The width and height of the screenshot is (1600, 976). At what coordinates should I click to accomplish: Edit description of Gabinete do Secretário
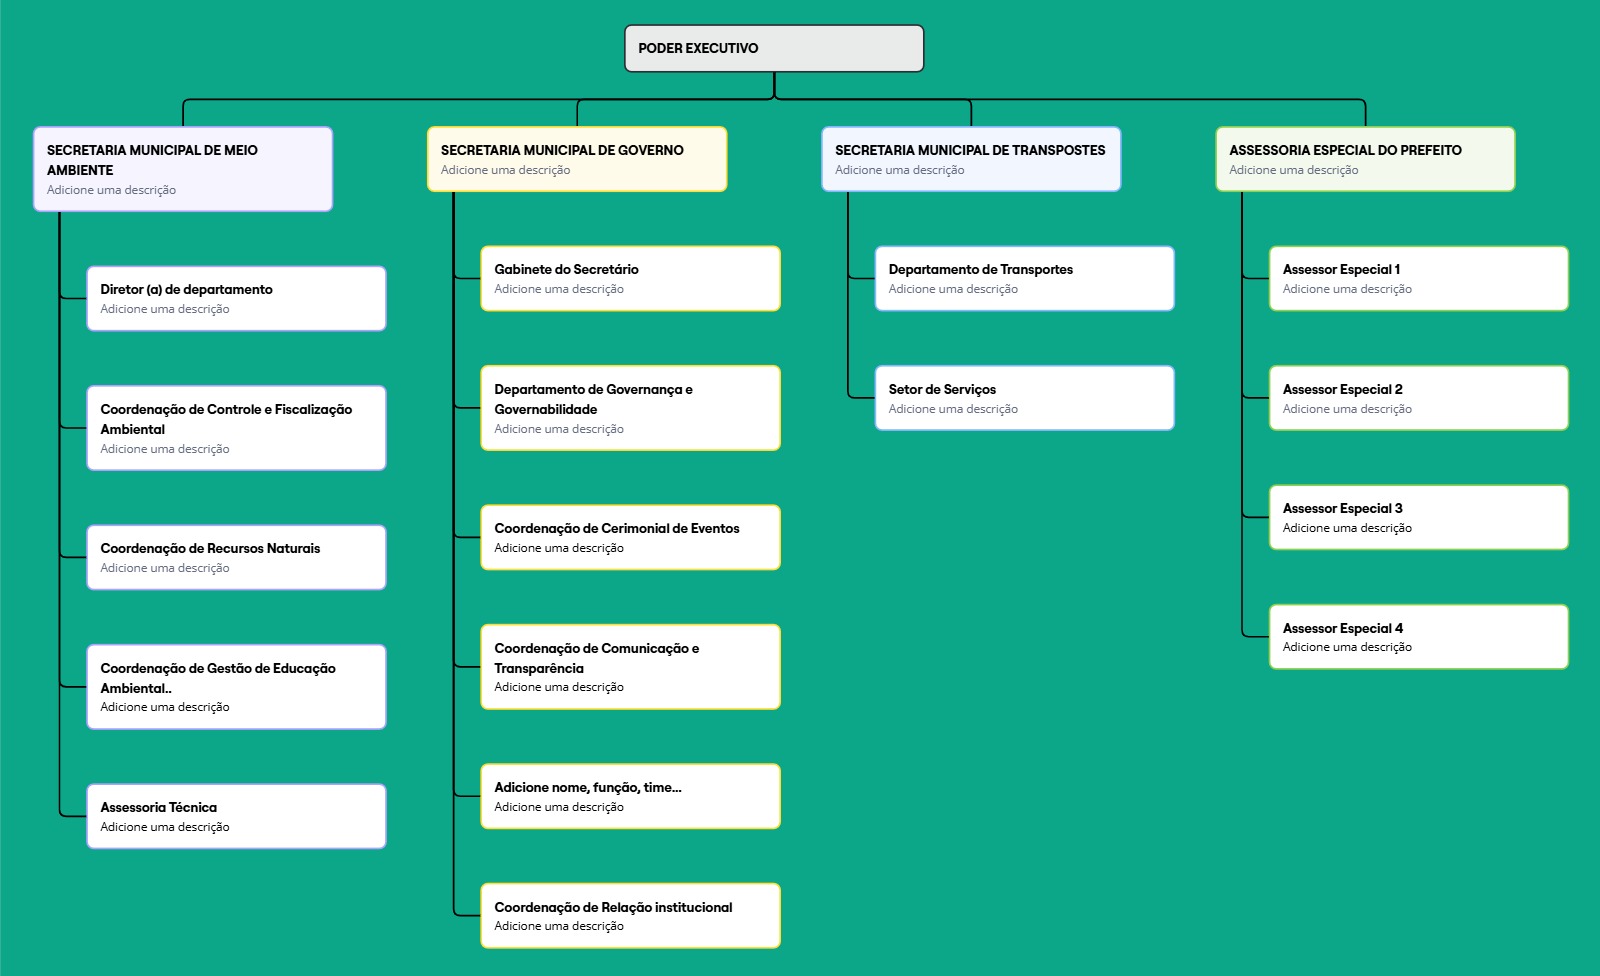point(559,289)
